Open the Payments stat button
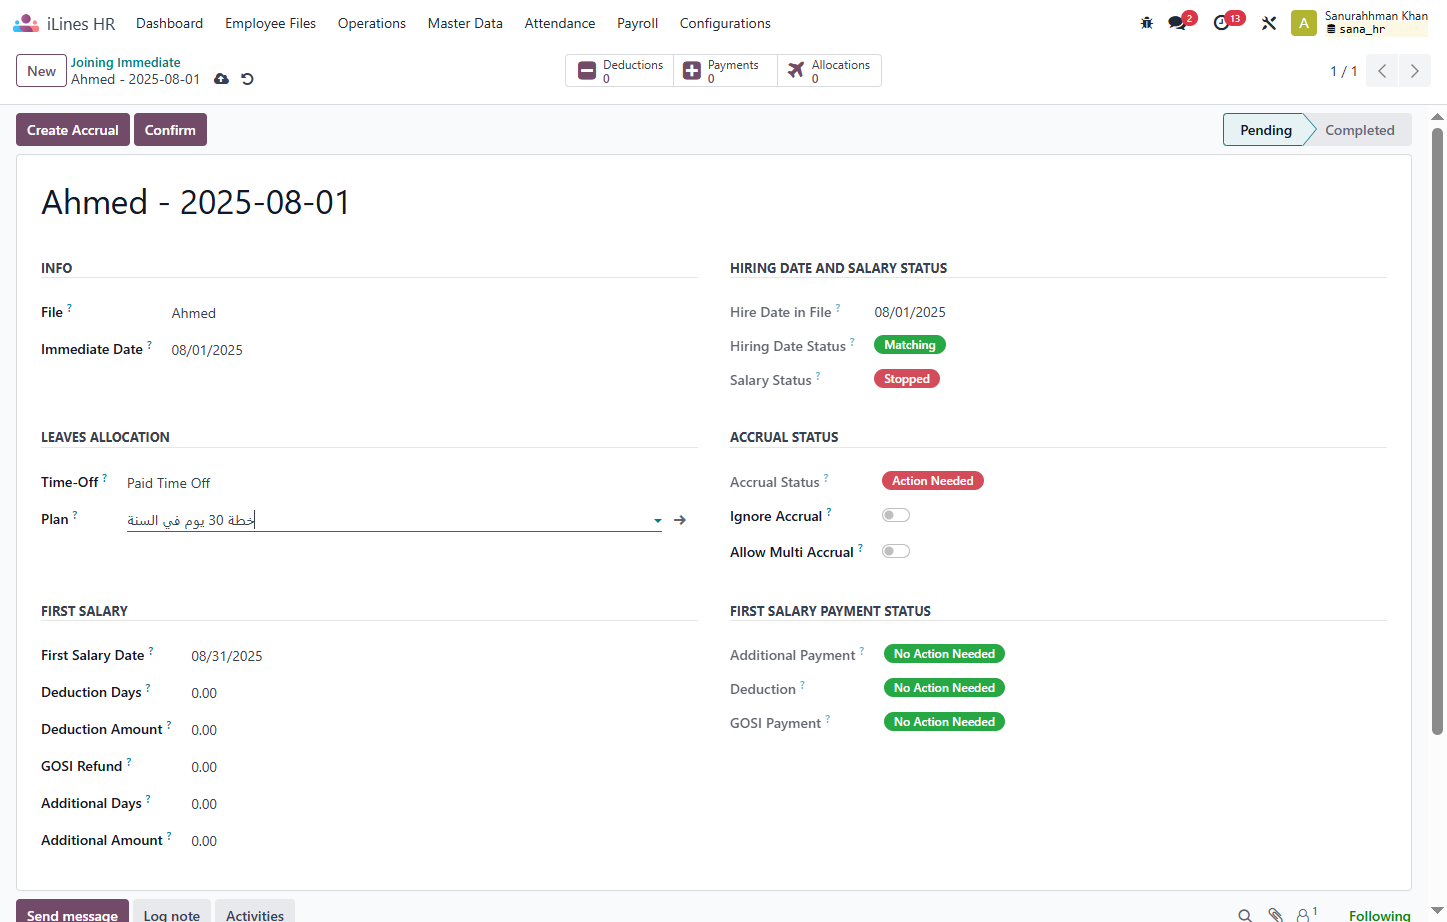Screen dimensions: 1447x922 point(725,71)
